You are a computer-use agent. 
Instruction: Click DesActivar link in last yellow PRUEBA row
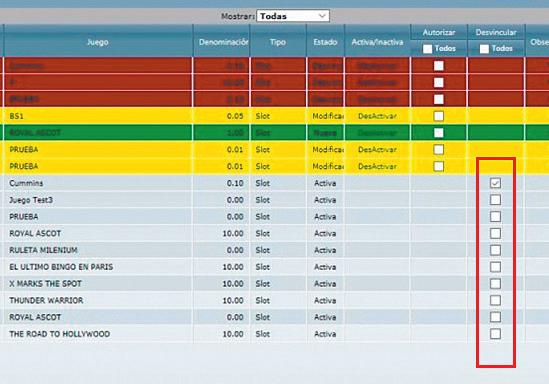(377, 167)
